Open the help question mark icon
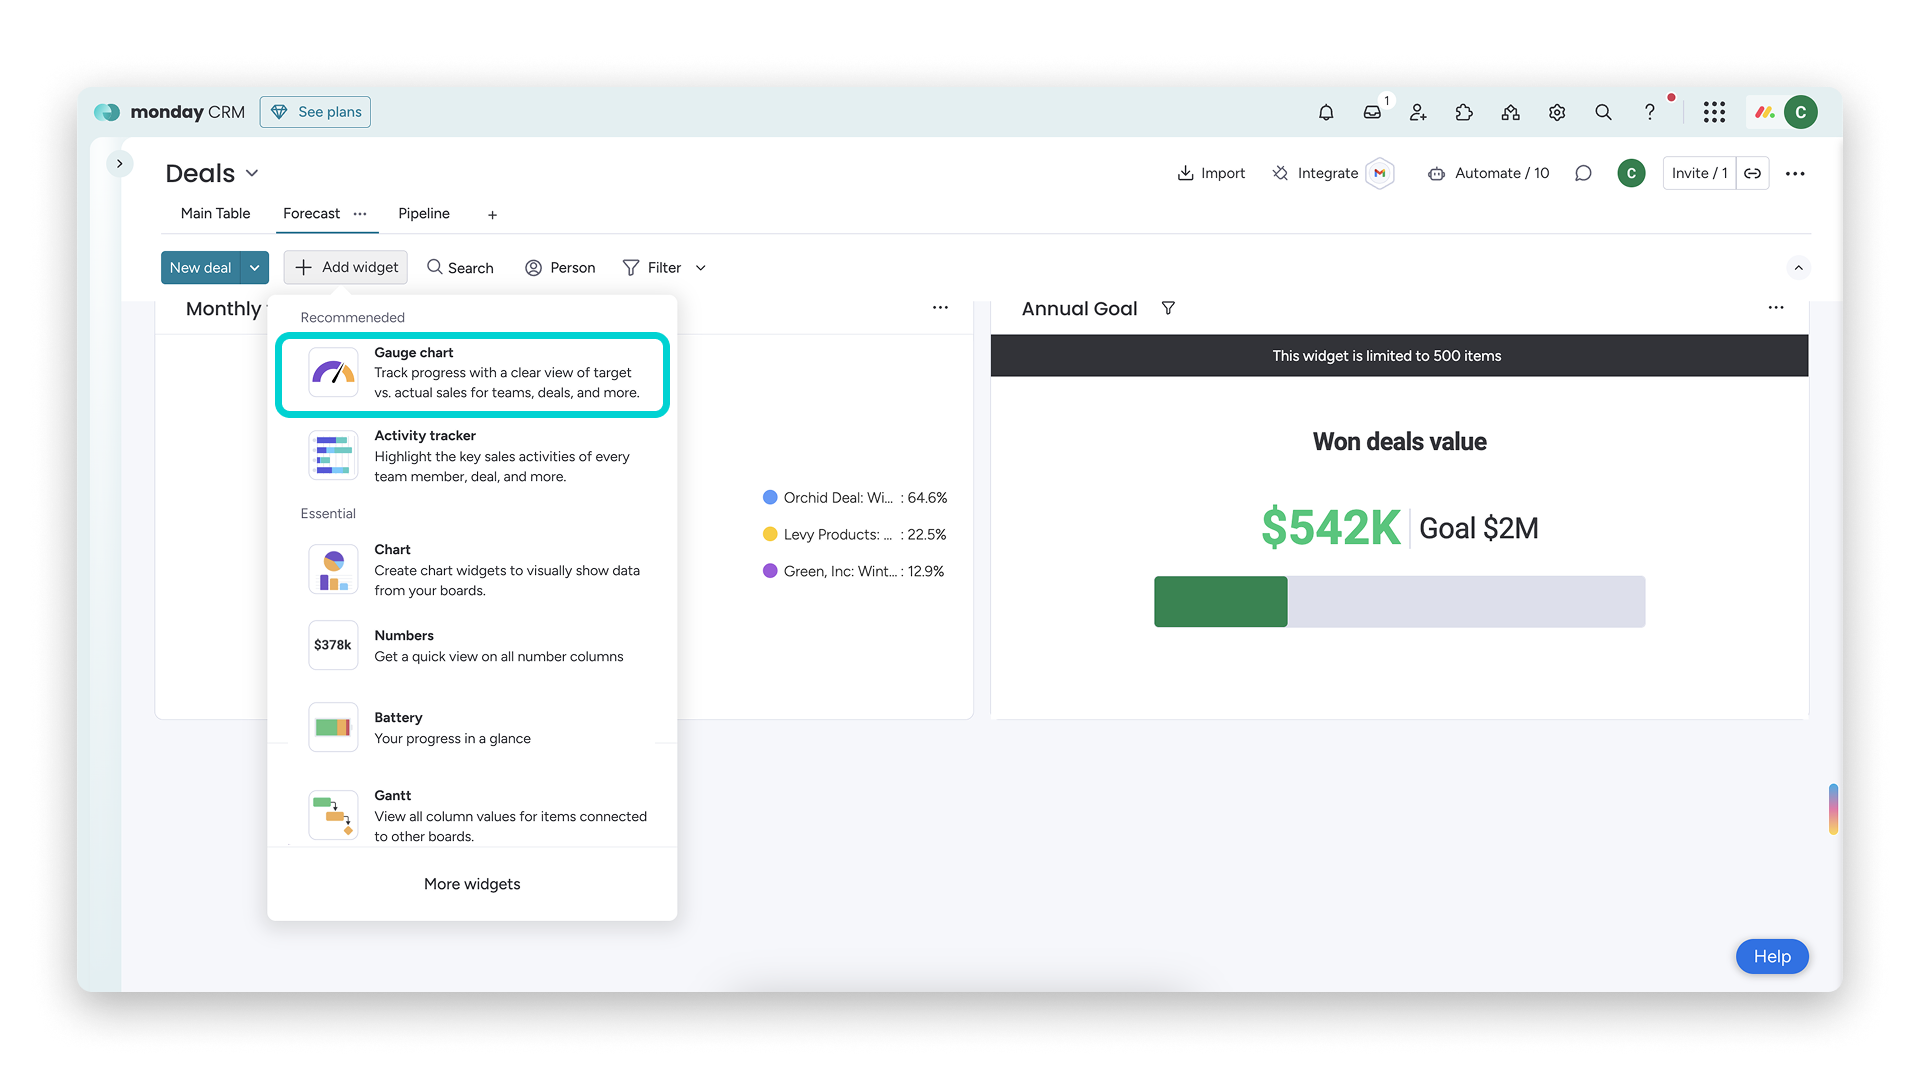The height and width of the screenshot is (1080, 1920). [x=1649, y=112]
